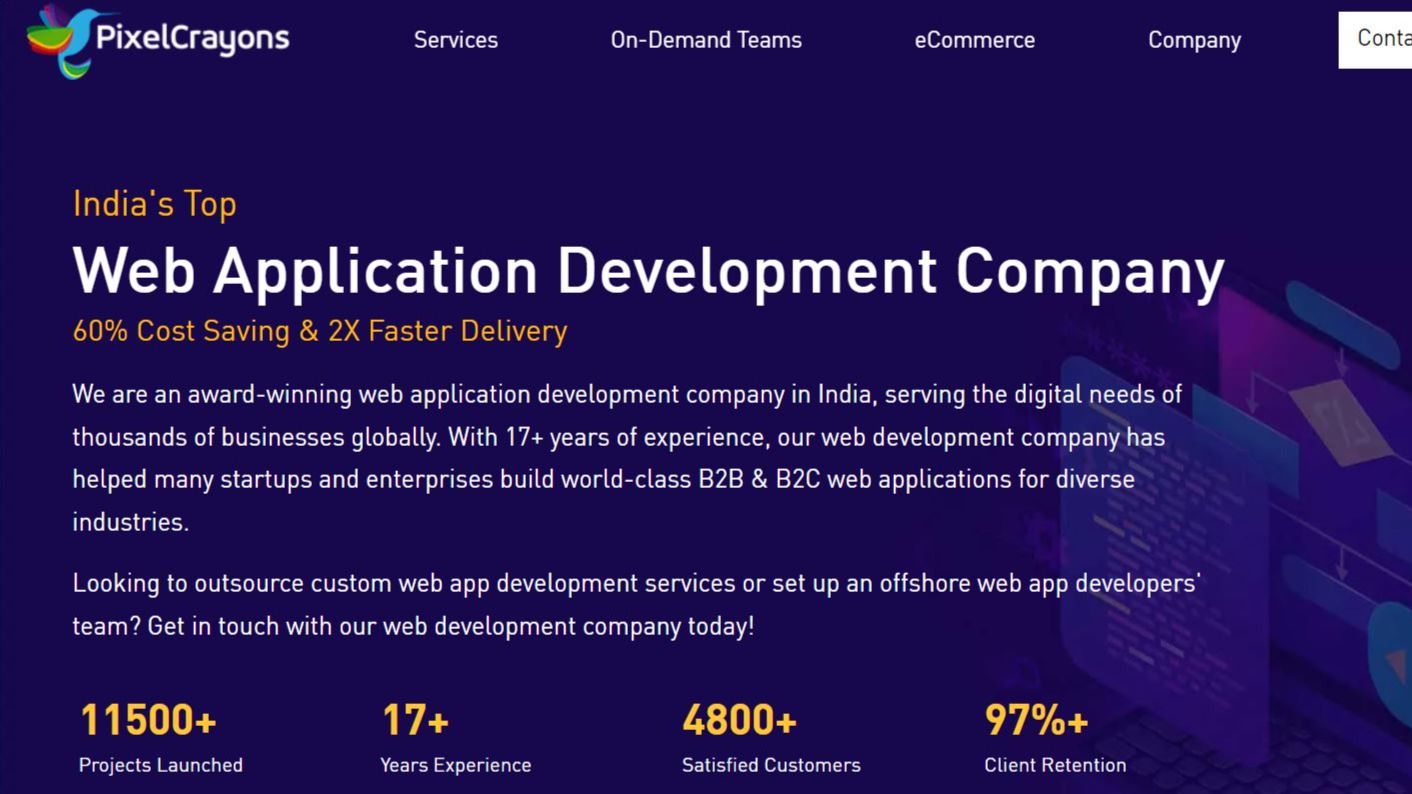The height and width of the screenshot is (794, 1412).
Task: Open the Services dropdown to view offerings
Action: (x=455, y=40)
